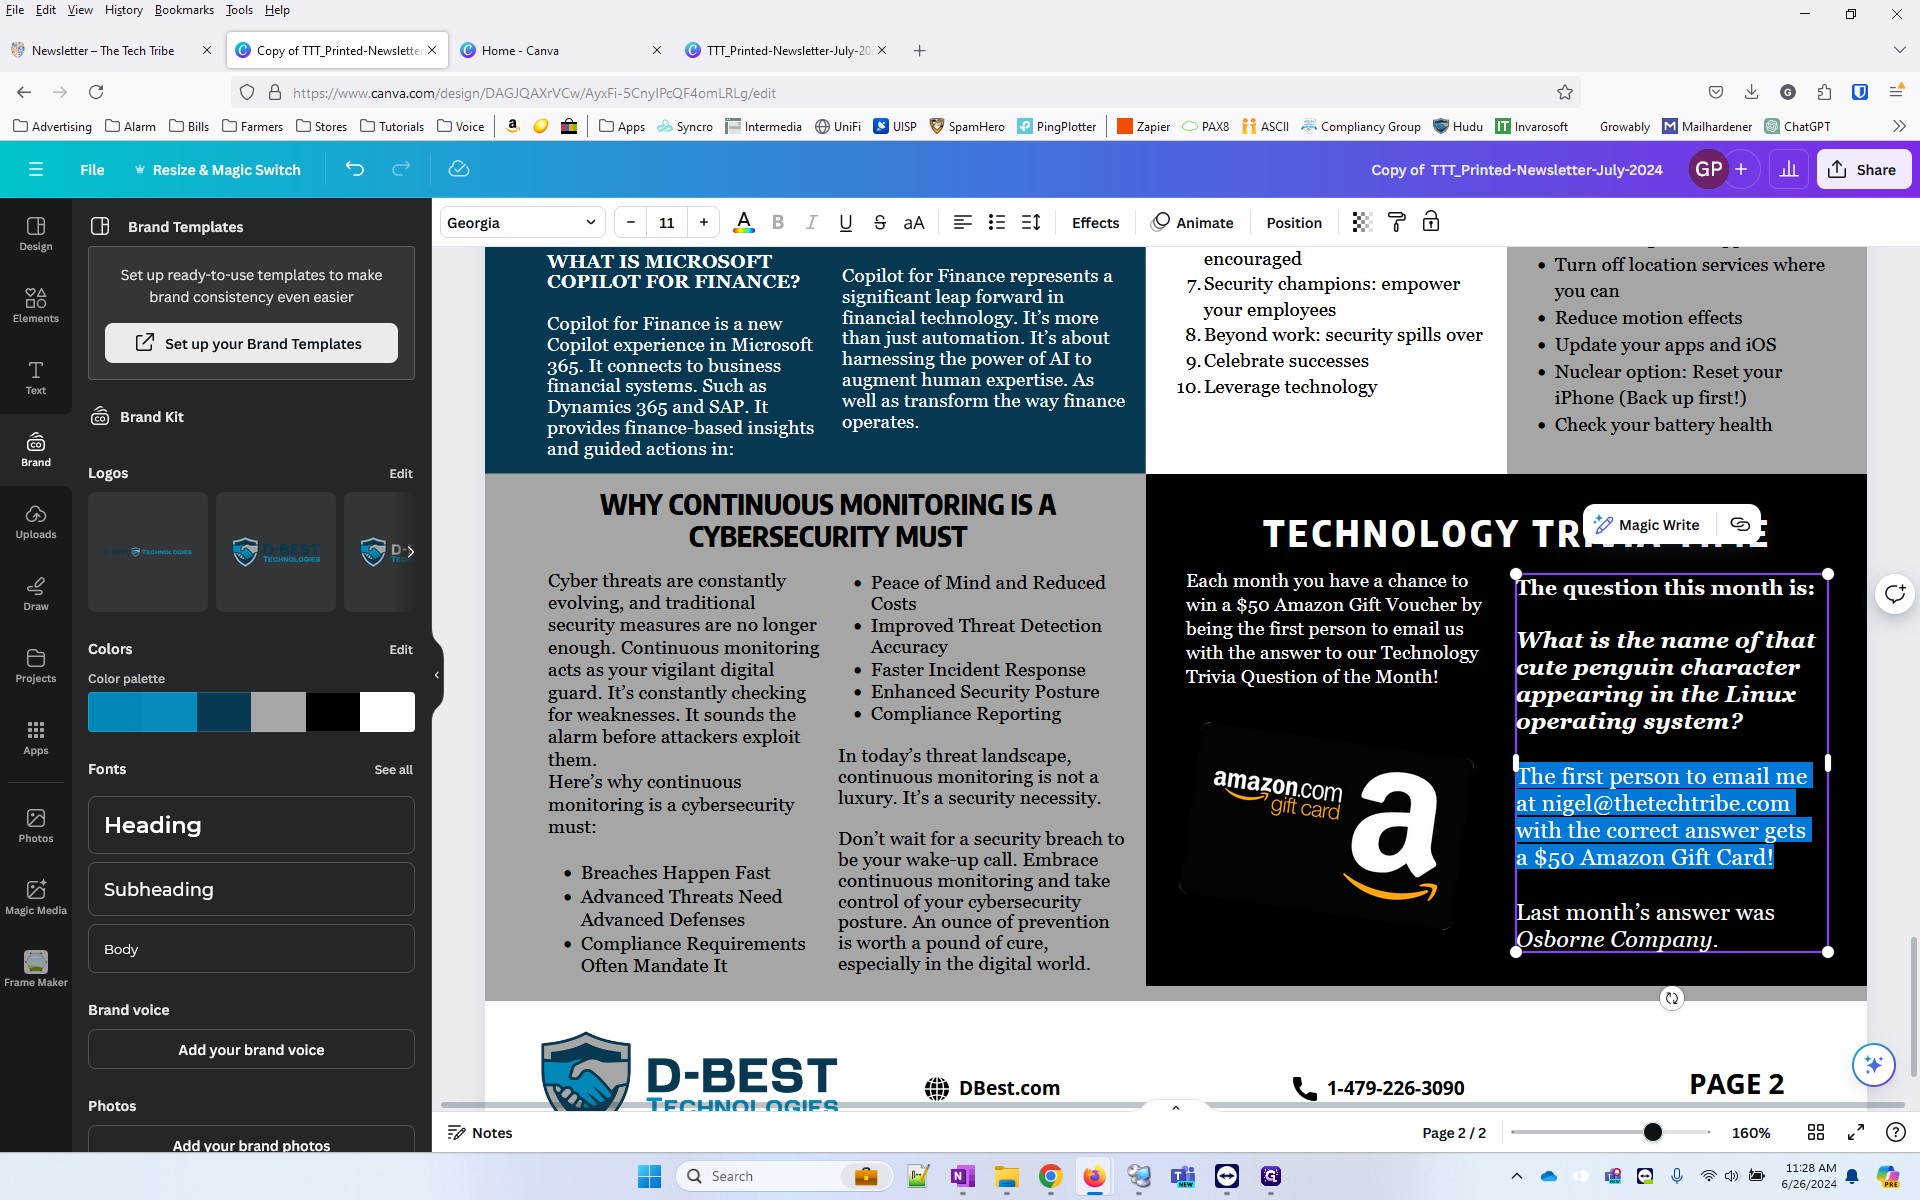Click Set up your Brand Templates
The height and width of the screenshot is (1200, 1920).
251,343
